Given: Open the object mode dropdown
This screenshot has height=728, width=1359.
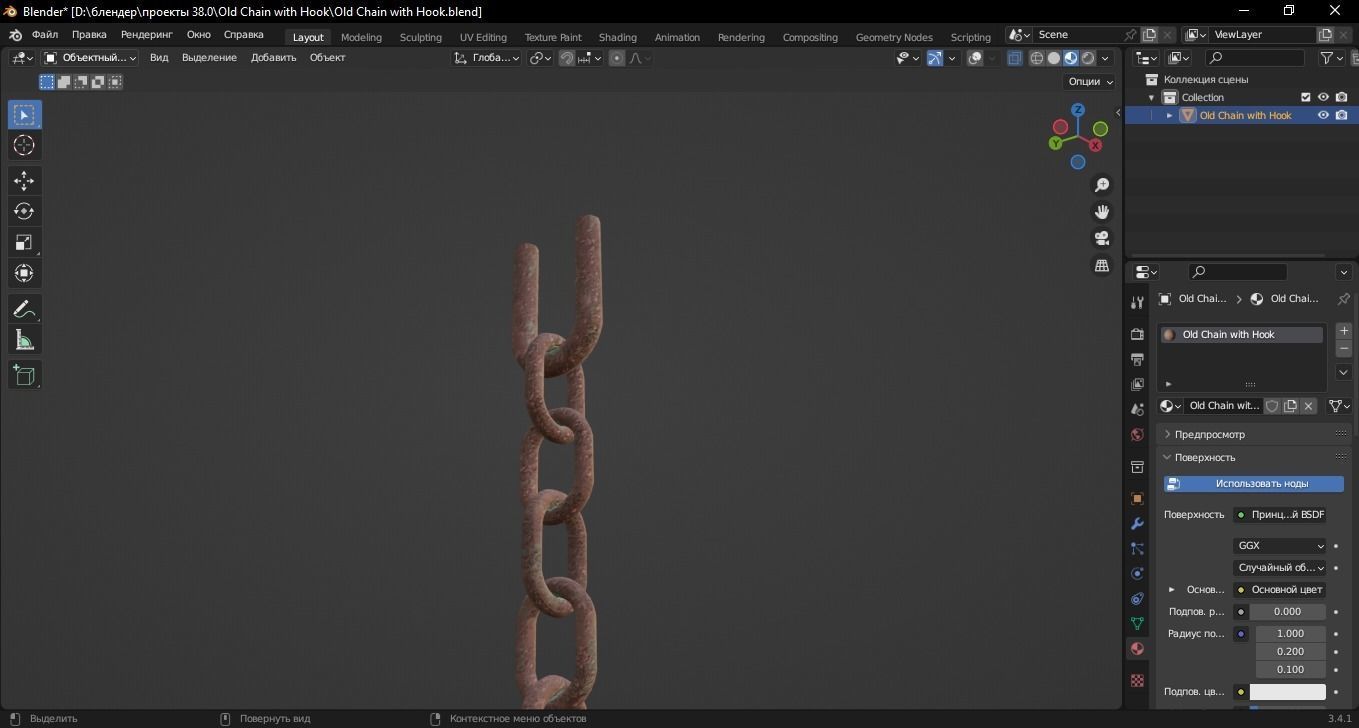Looking at the screenshot, I should [90, 58].
